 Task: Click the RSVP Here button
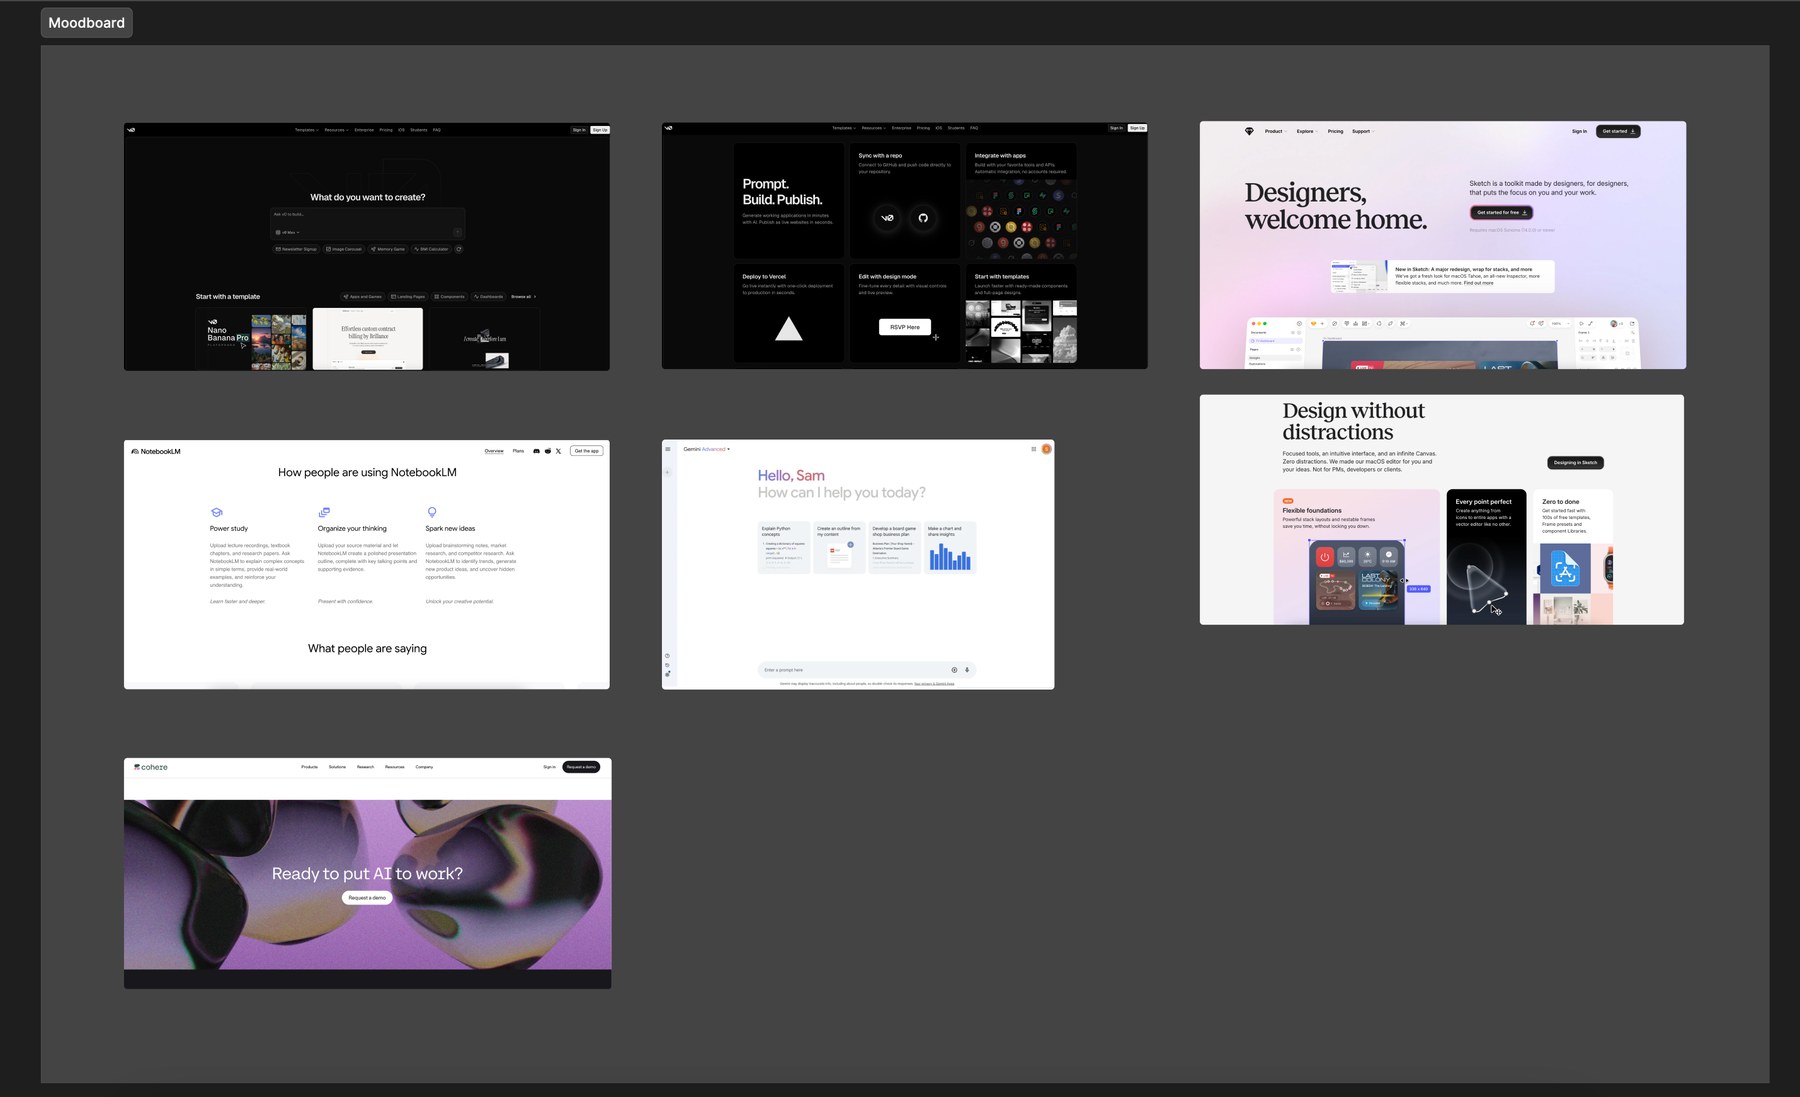905,327
